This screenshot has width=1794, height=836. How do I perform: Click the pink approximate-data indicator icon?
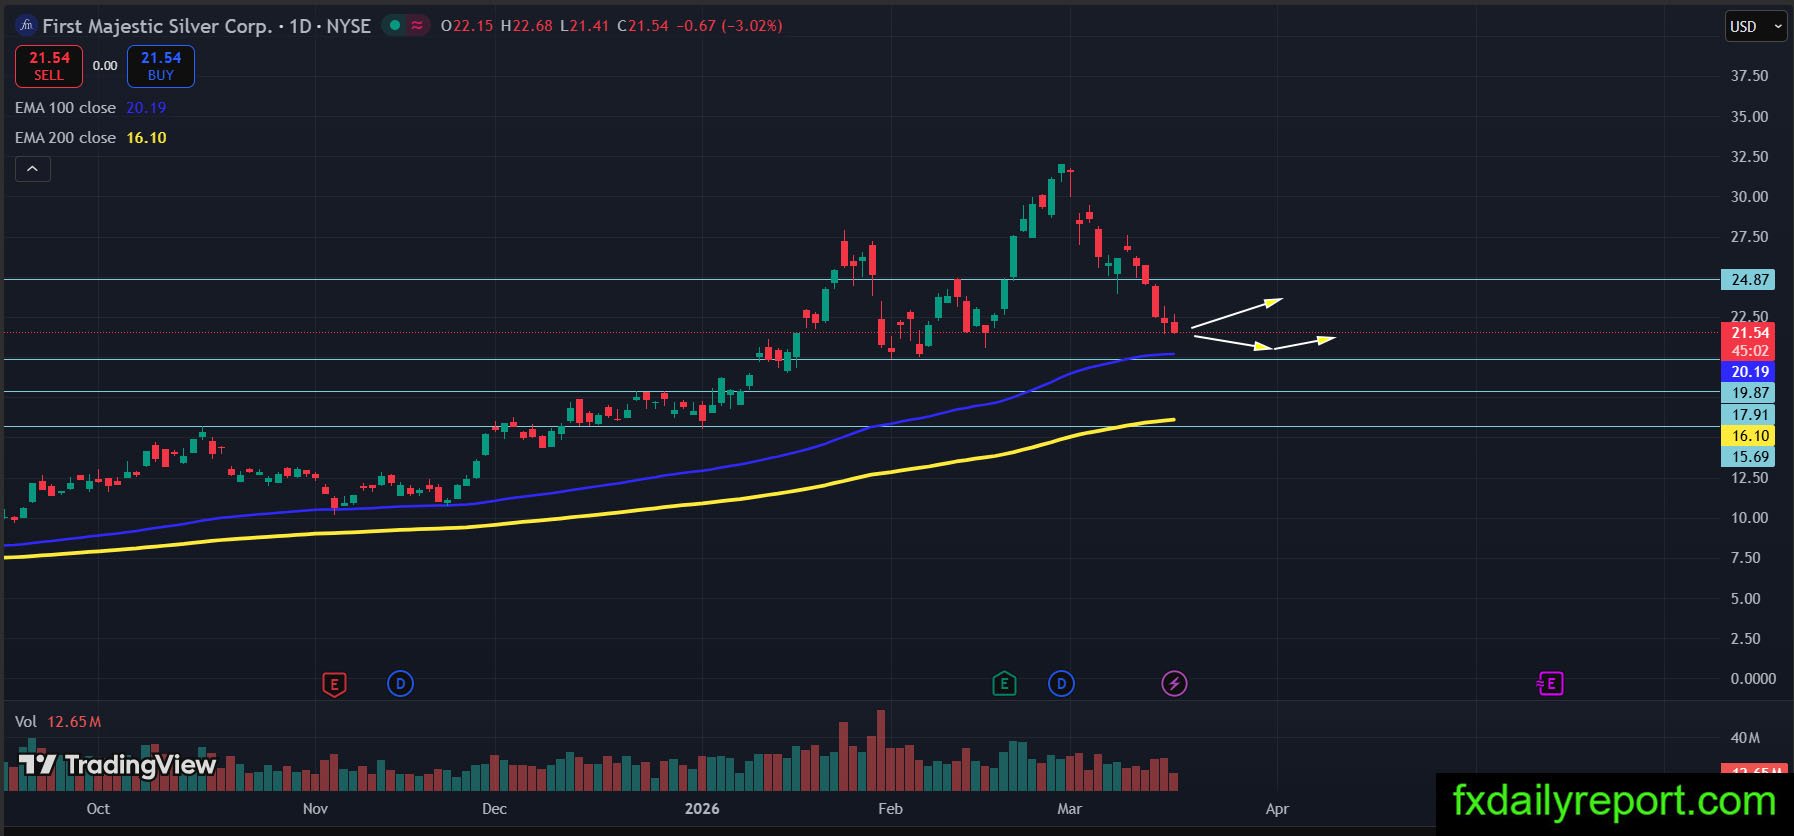click(x=417, y=26)
